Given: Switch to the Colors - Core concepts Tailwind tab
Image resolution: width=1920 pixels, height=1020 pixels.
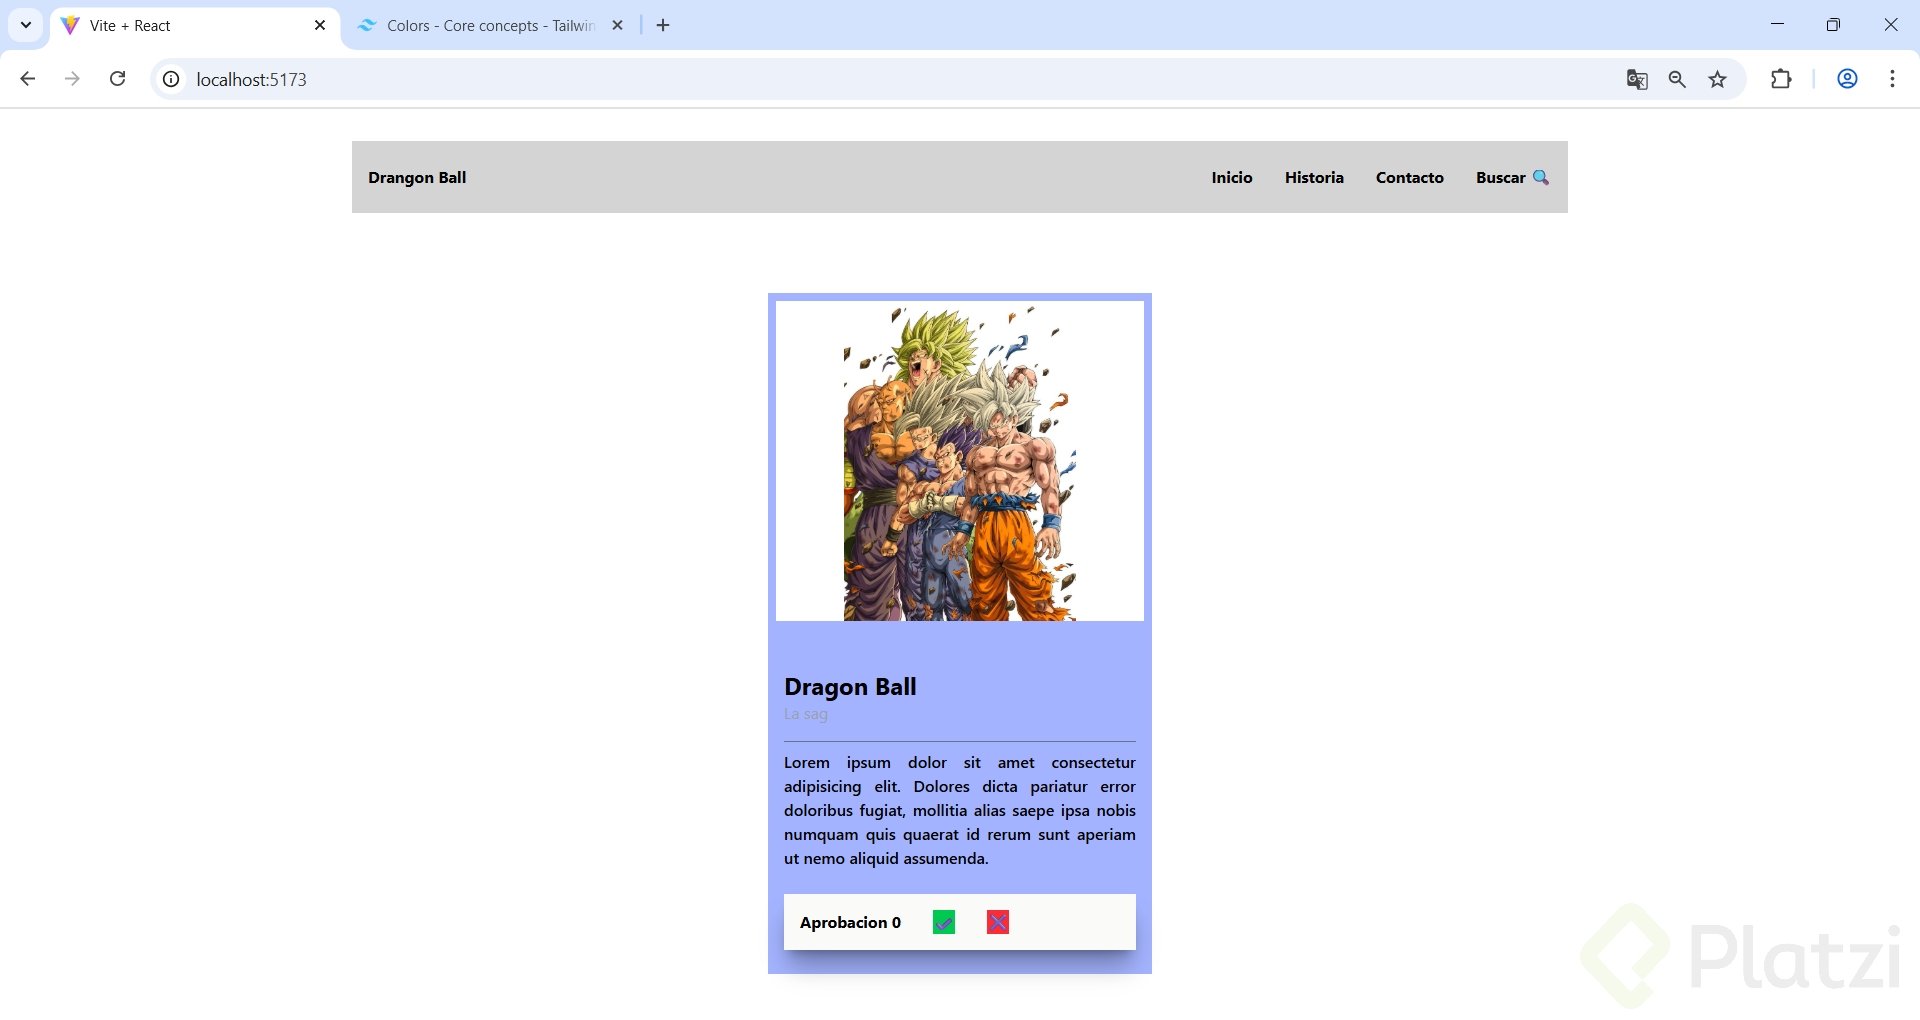Looking at the screenshot, I should point(490,26).
